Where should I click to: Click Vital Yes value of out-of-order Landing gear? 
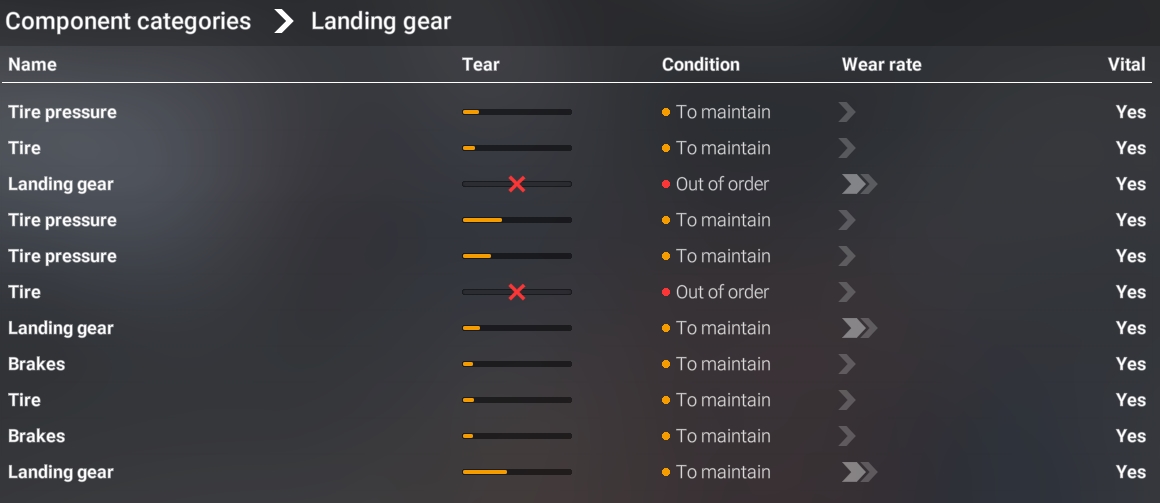tap(1130, 184)
